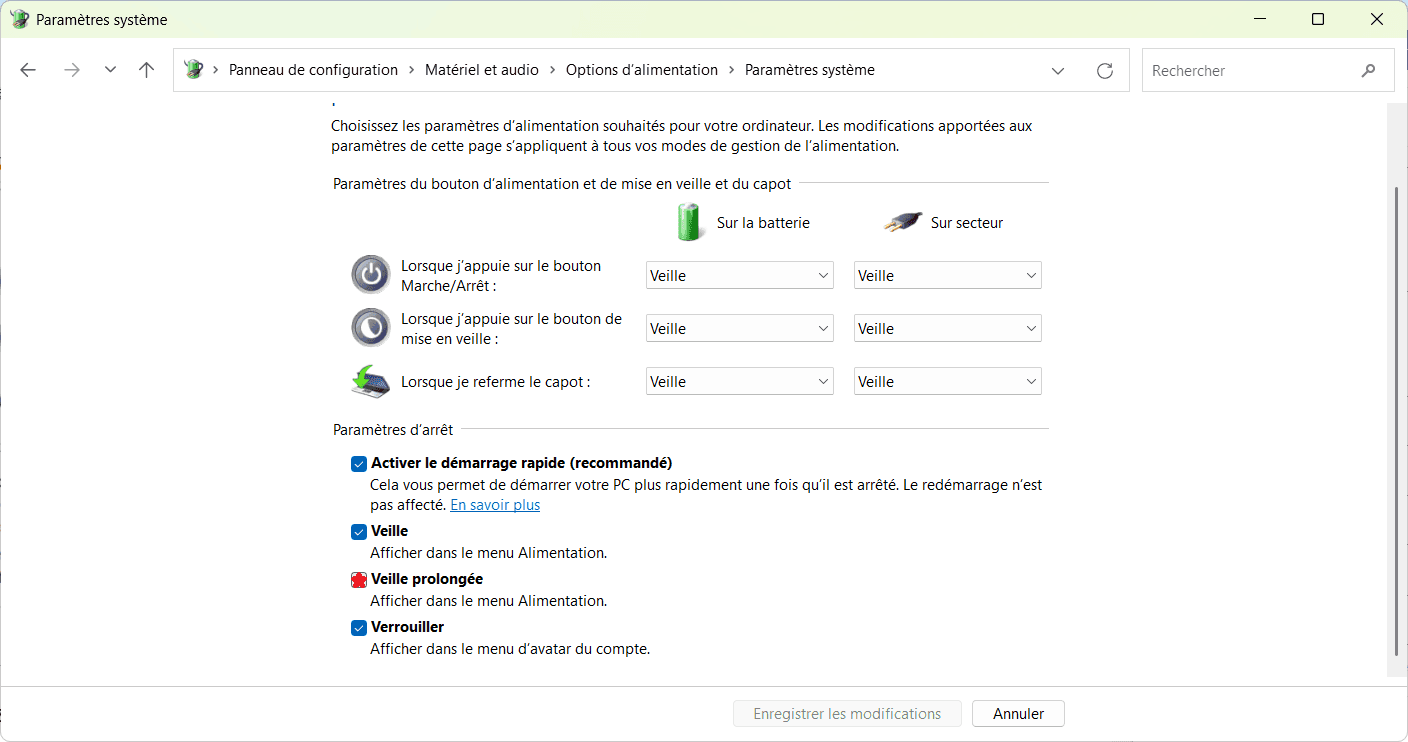Go up one level arrow
The image size is (1408, 742).
click(147, 70)
